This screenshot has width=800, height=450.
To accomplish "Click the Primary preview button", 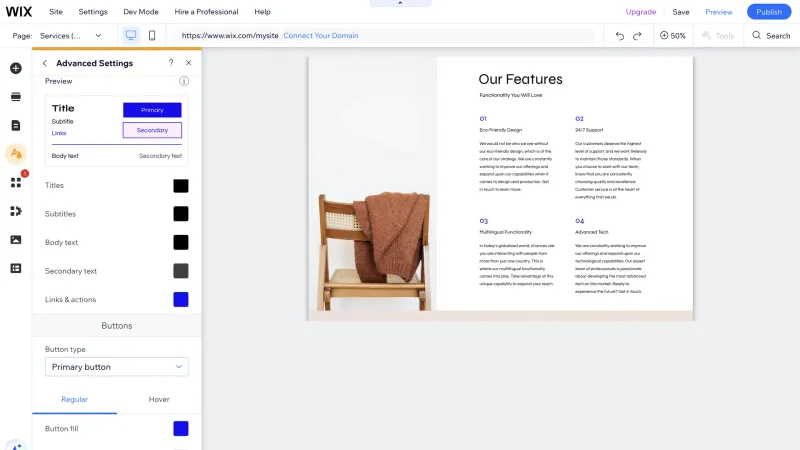I will [x=152, y=110].
